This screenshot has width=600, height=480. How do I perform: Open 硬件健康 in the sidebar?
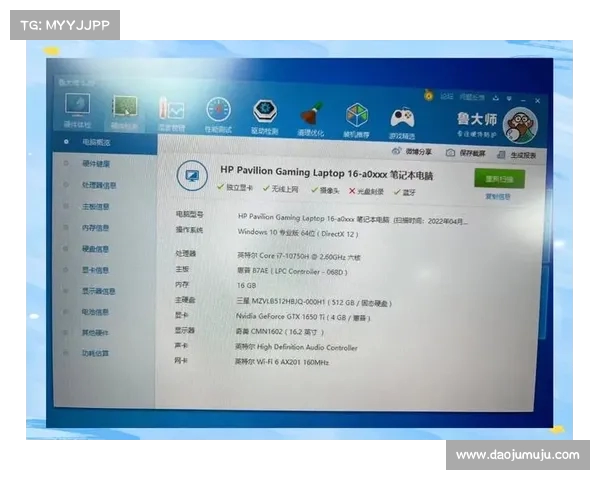tap(96, 164)
